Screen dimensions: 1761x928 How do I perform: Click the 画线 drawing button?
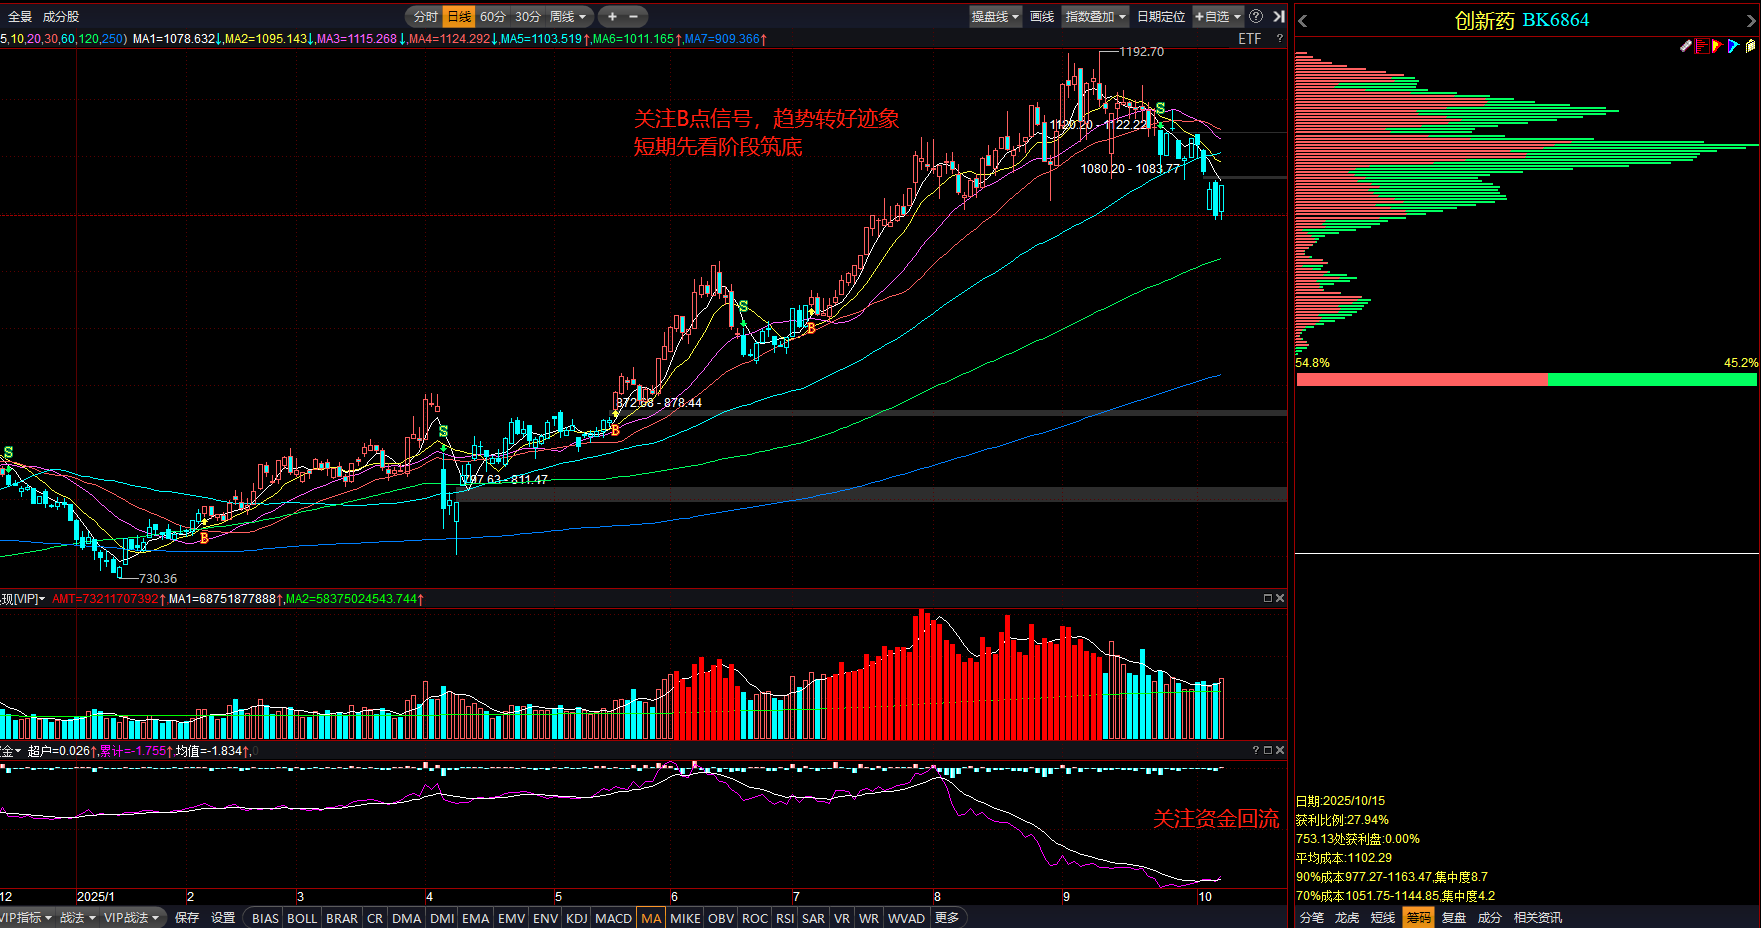click(x=1042, y=17)
